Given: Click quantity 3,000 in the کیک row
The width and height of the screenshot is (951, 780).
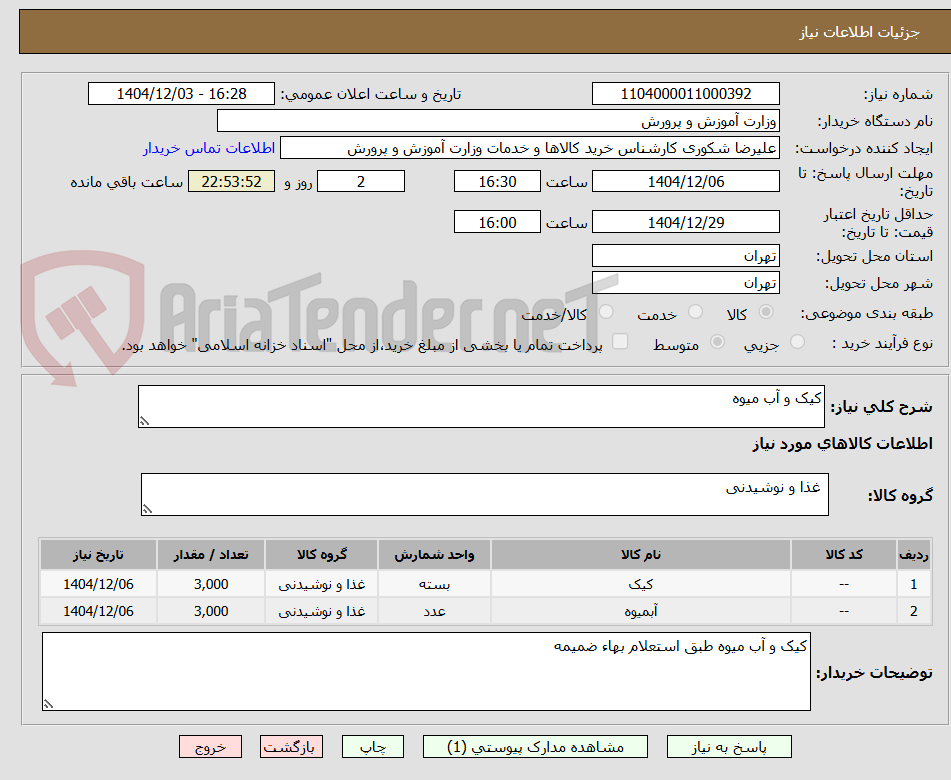Looking at the screenshot, I should tap(211, 584).
